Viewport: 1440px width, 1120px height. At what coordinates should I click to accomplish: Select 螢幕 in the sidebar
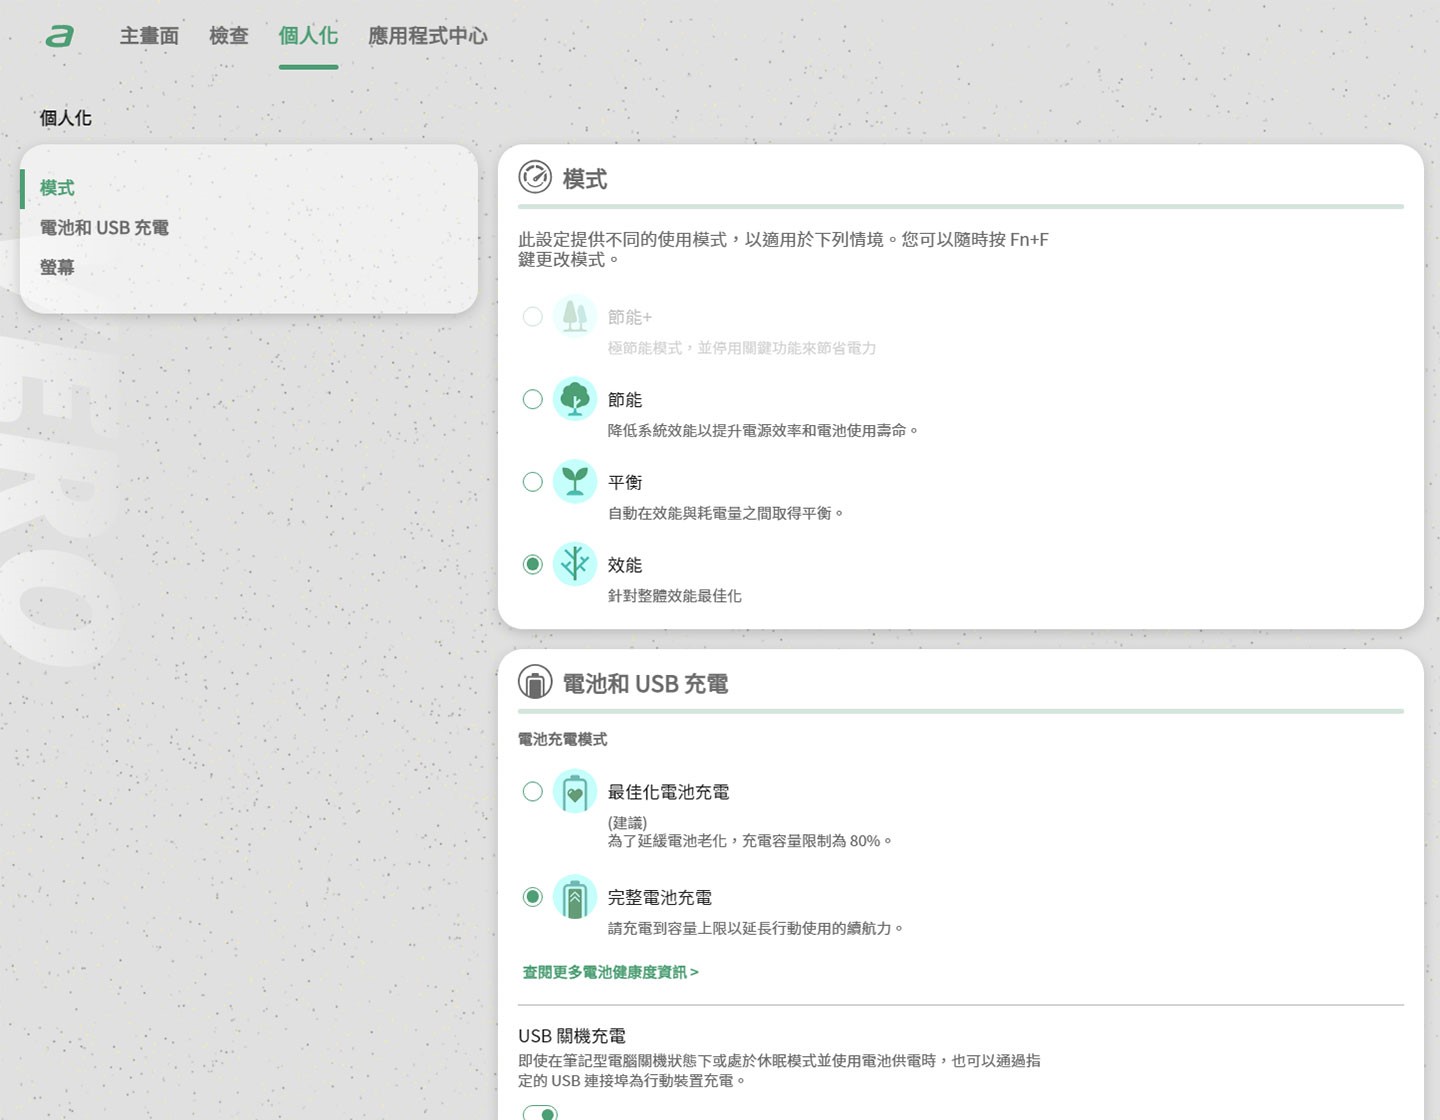pyautogui.click(x=57, y=267)
